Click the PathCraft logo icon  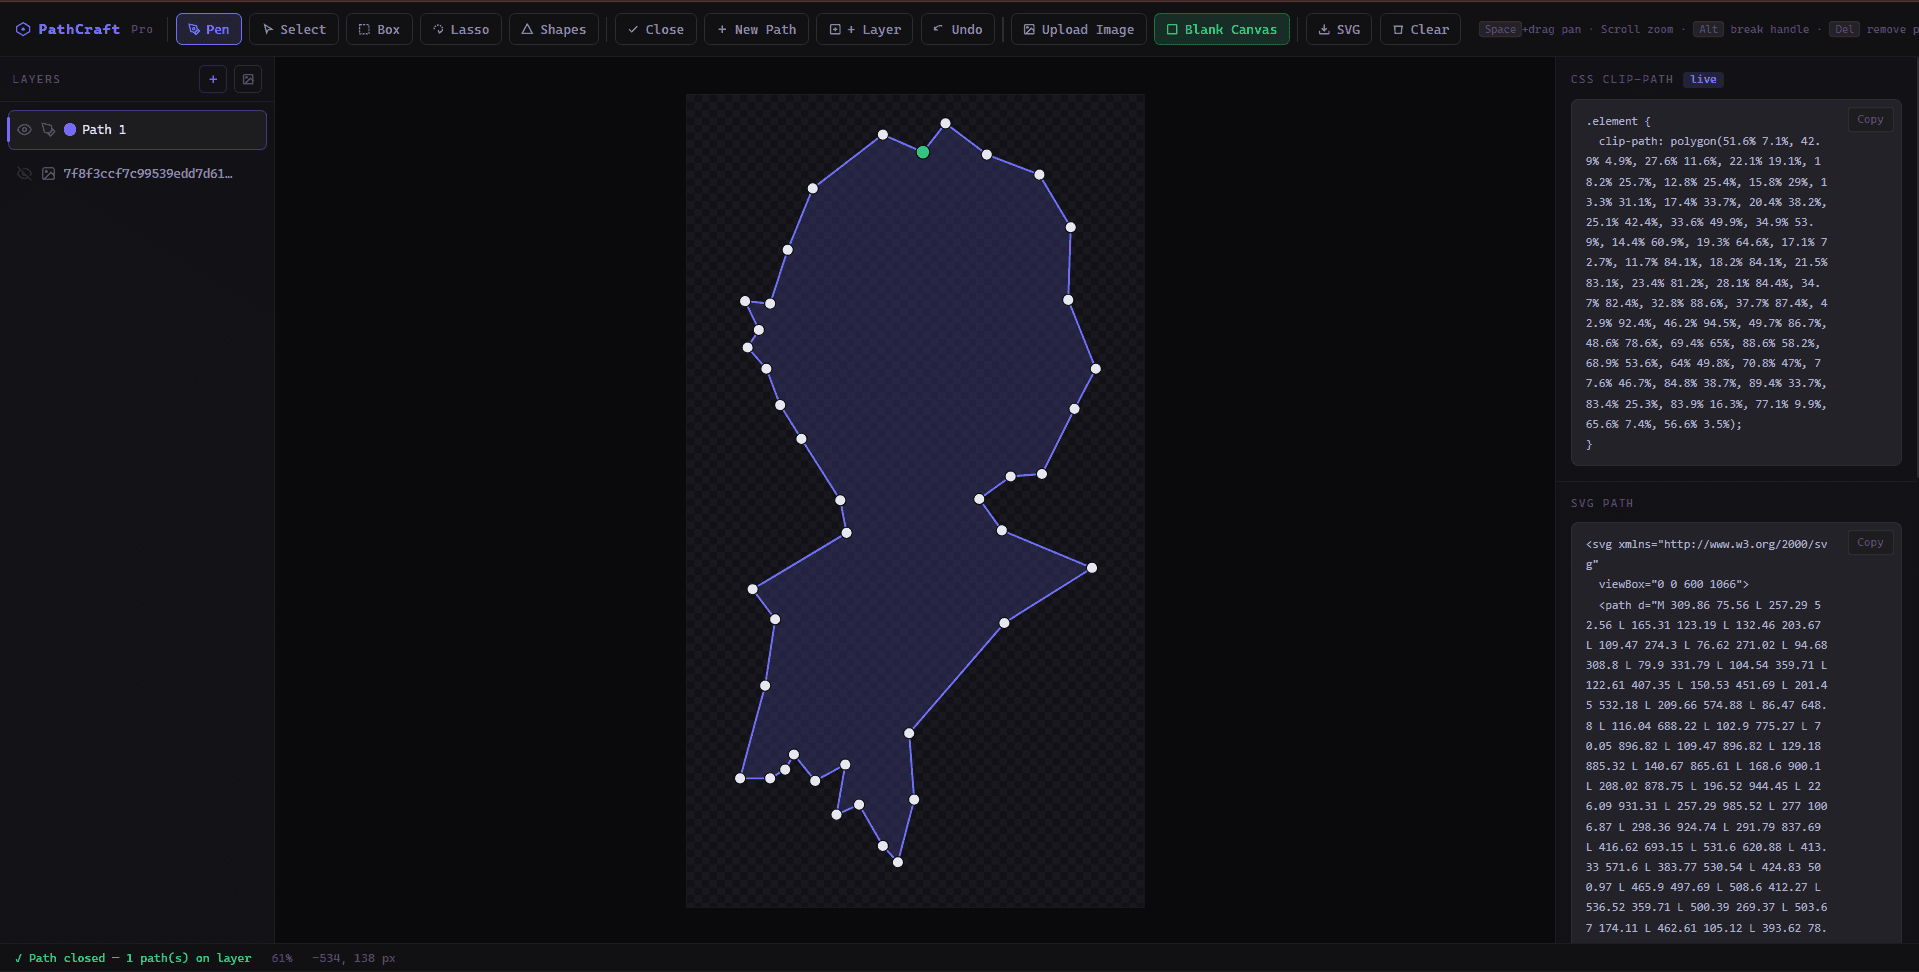[23, 29]
